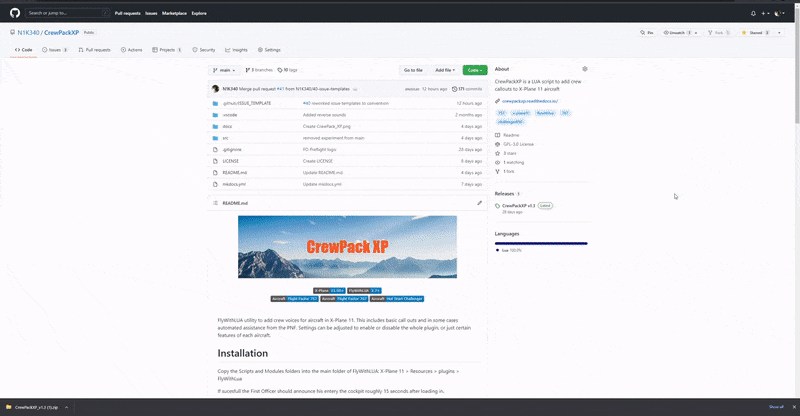Open README.md in the file list

tap(235, 173)
